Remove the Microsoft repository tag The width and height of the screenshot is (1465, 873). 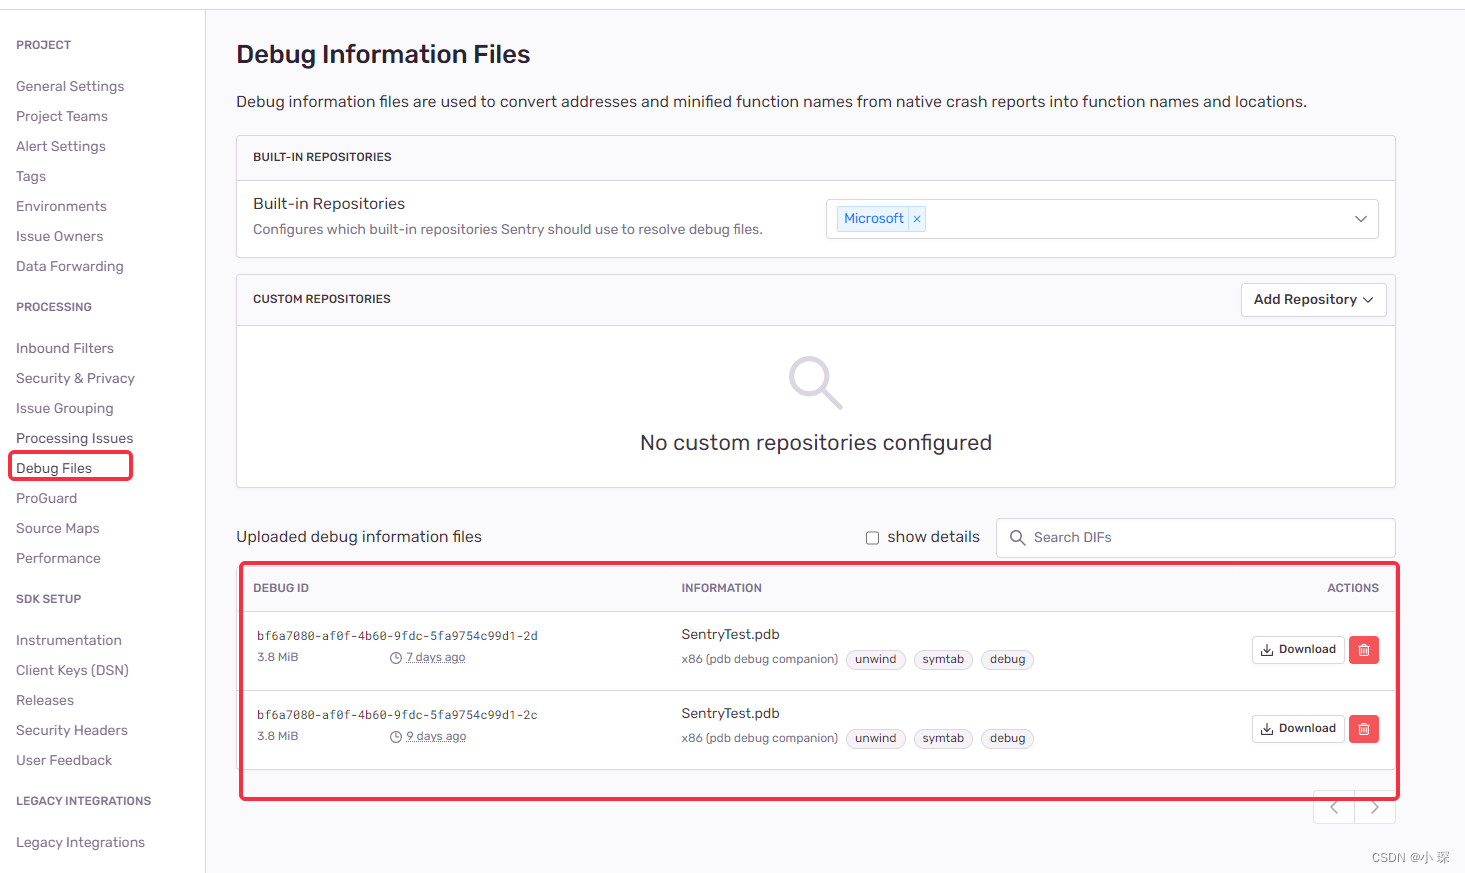click(x=917, y=219)
